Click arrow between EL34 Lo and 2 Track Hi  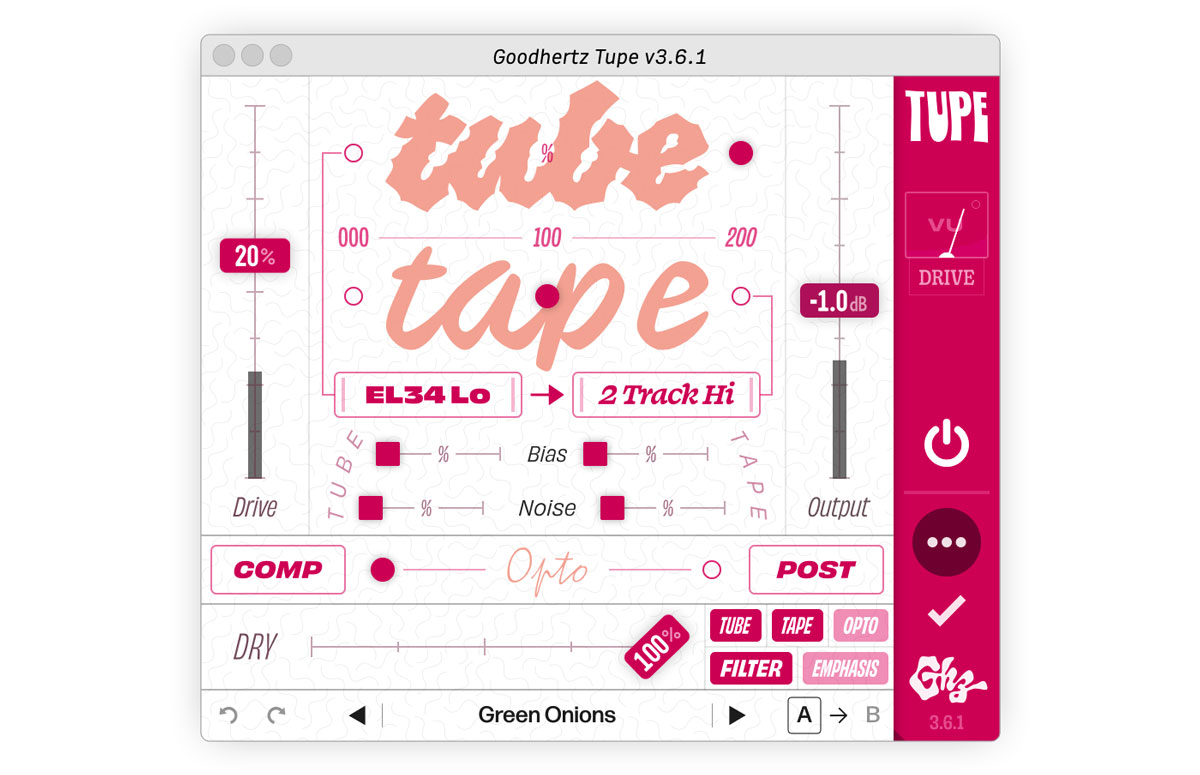(547, 395)
